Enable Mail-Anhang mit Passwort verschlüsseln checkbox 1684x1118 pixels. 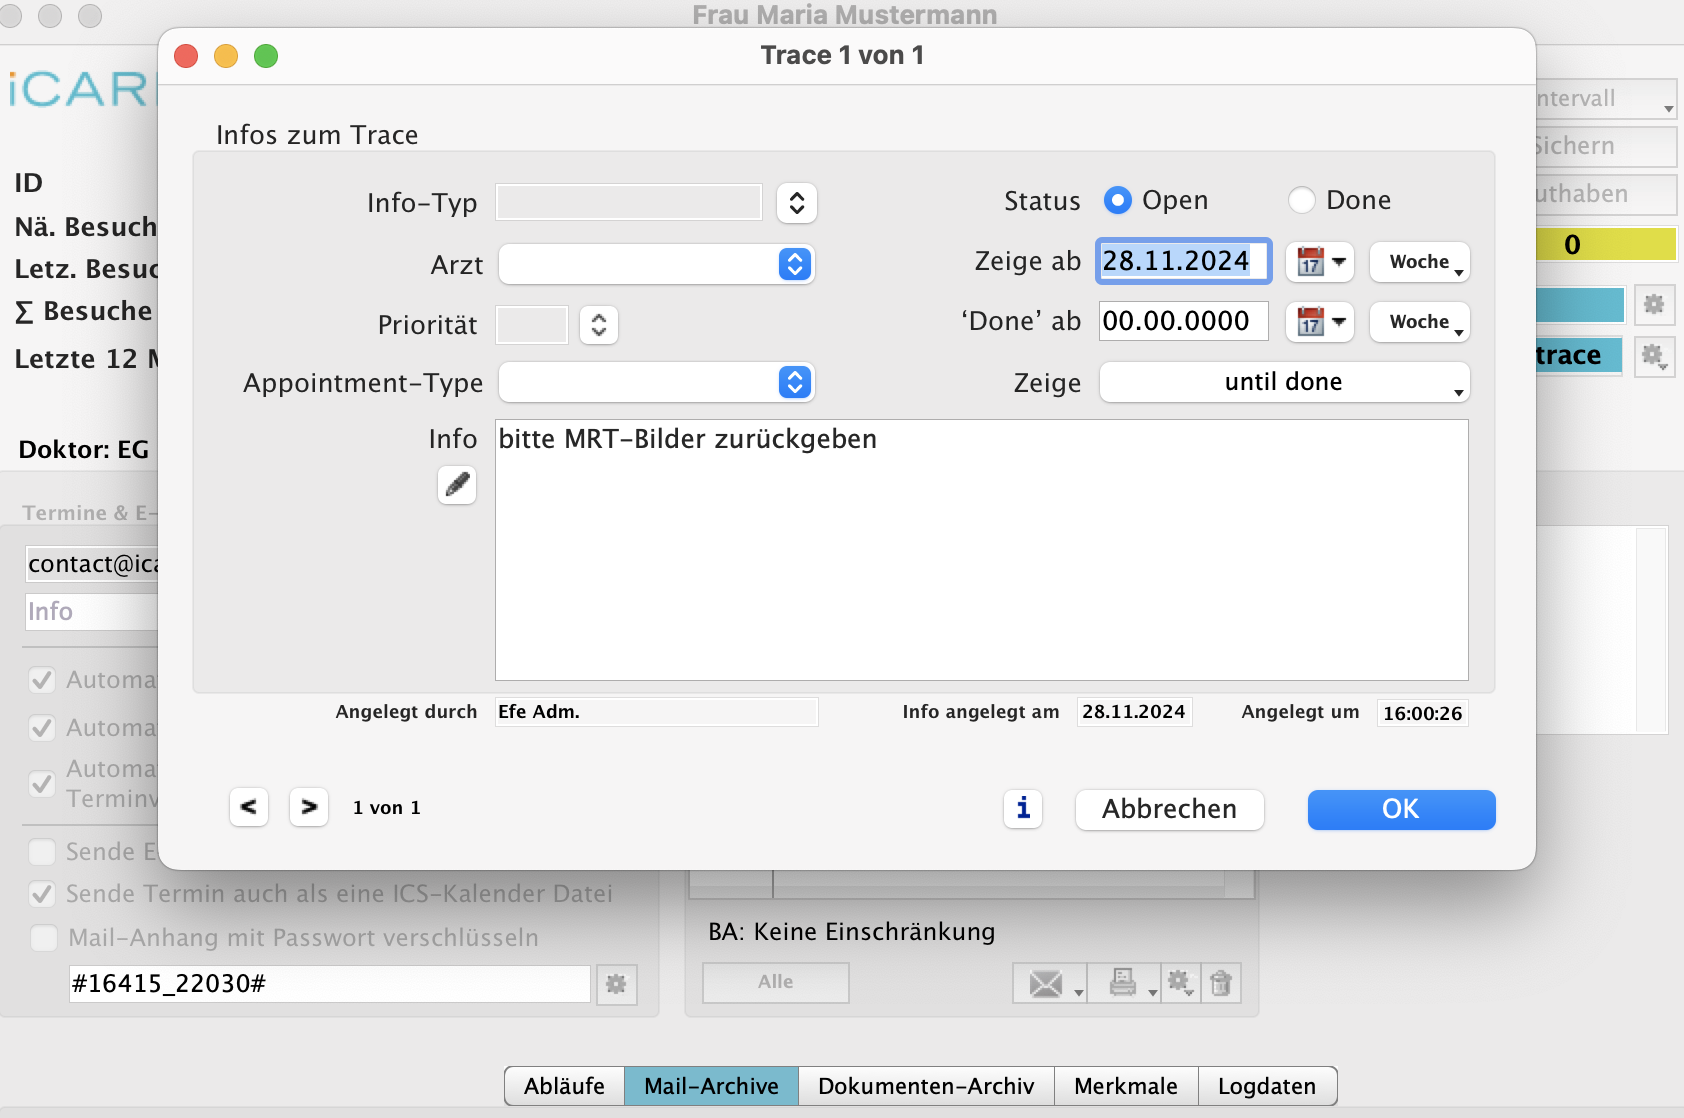44,938
